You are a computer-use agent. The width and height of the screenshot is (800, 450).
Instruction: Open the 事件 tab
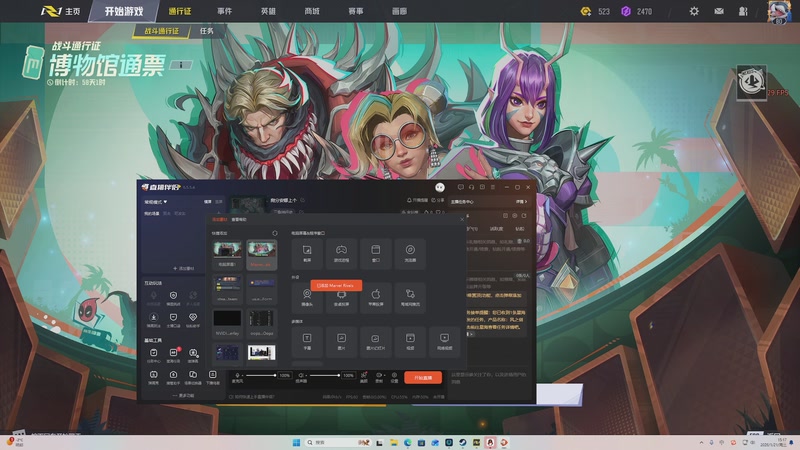[224, 11]
